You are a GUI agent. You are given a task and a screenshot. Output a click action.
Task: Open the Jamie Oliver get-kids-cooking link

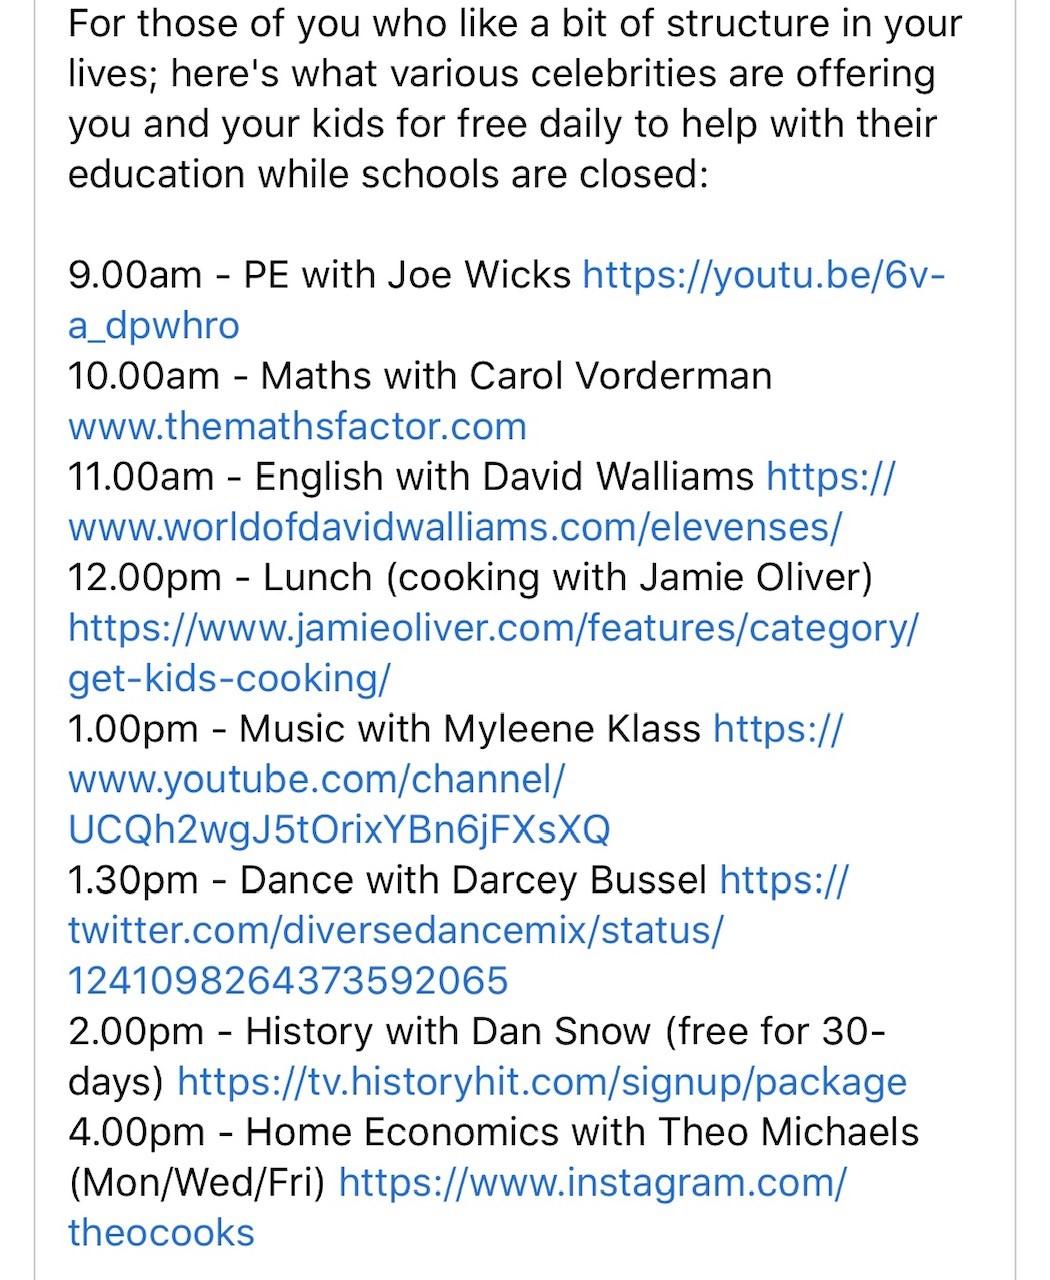click(492, 629)
